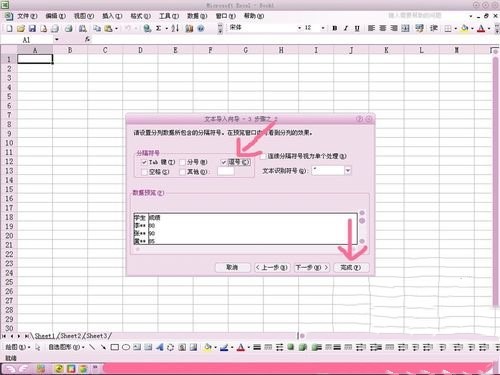
Task: Open the 插入 (Insert) menu
Action: (x=112, y=16)
